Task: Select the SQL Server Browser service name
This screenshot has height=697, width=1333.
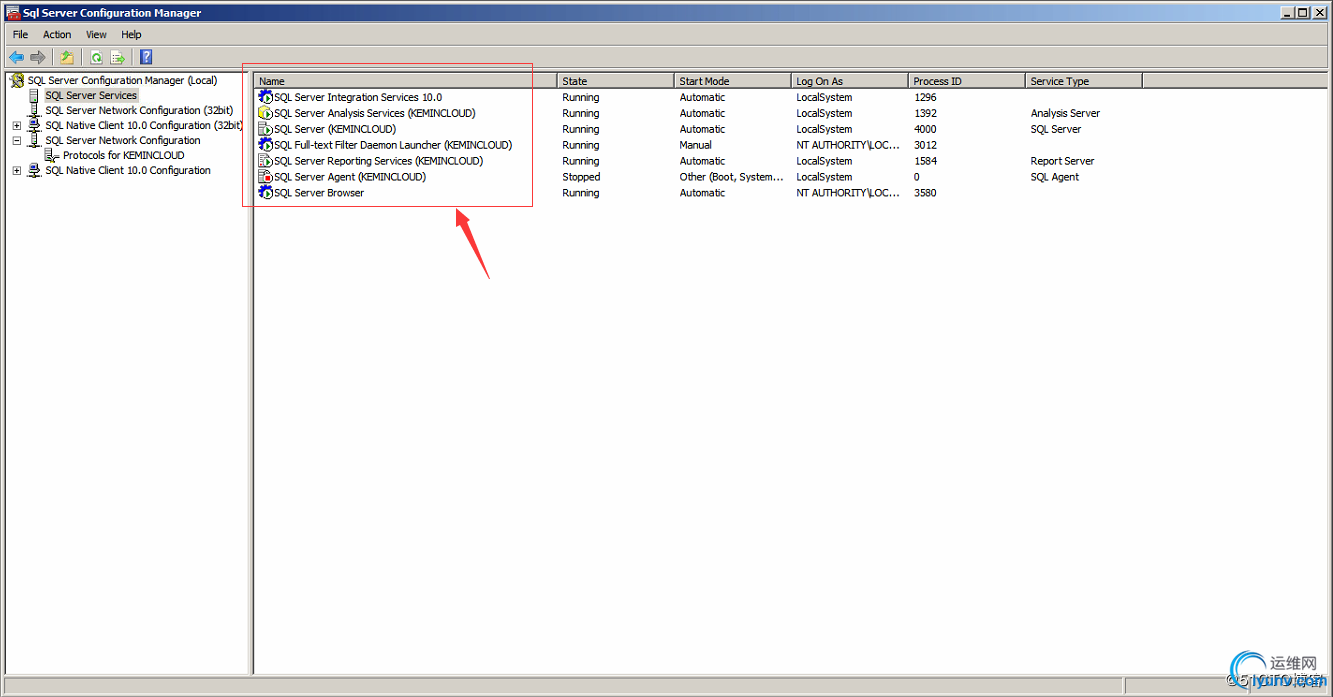Action: [x=319, y=193]
